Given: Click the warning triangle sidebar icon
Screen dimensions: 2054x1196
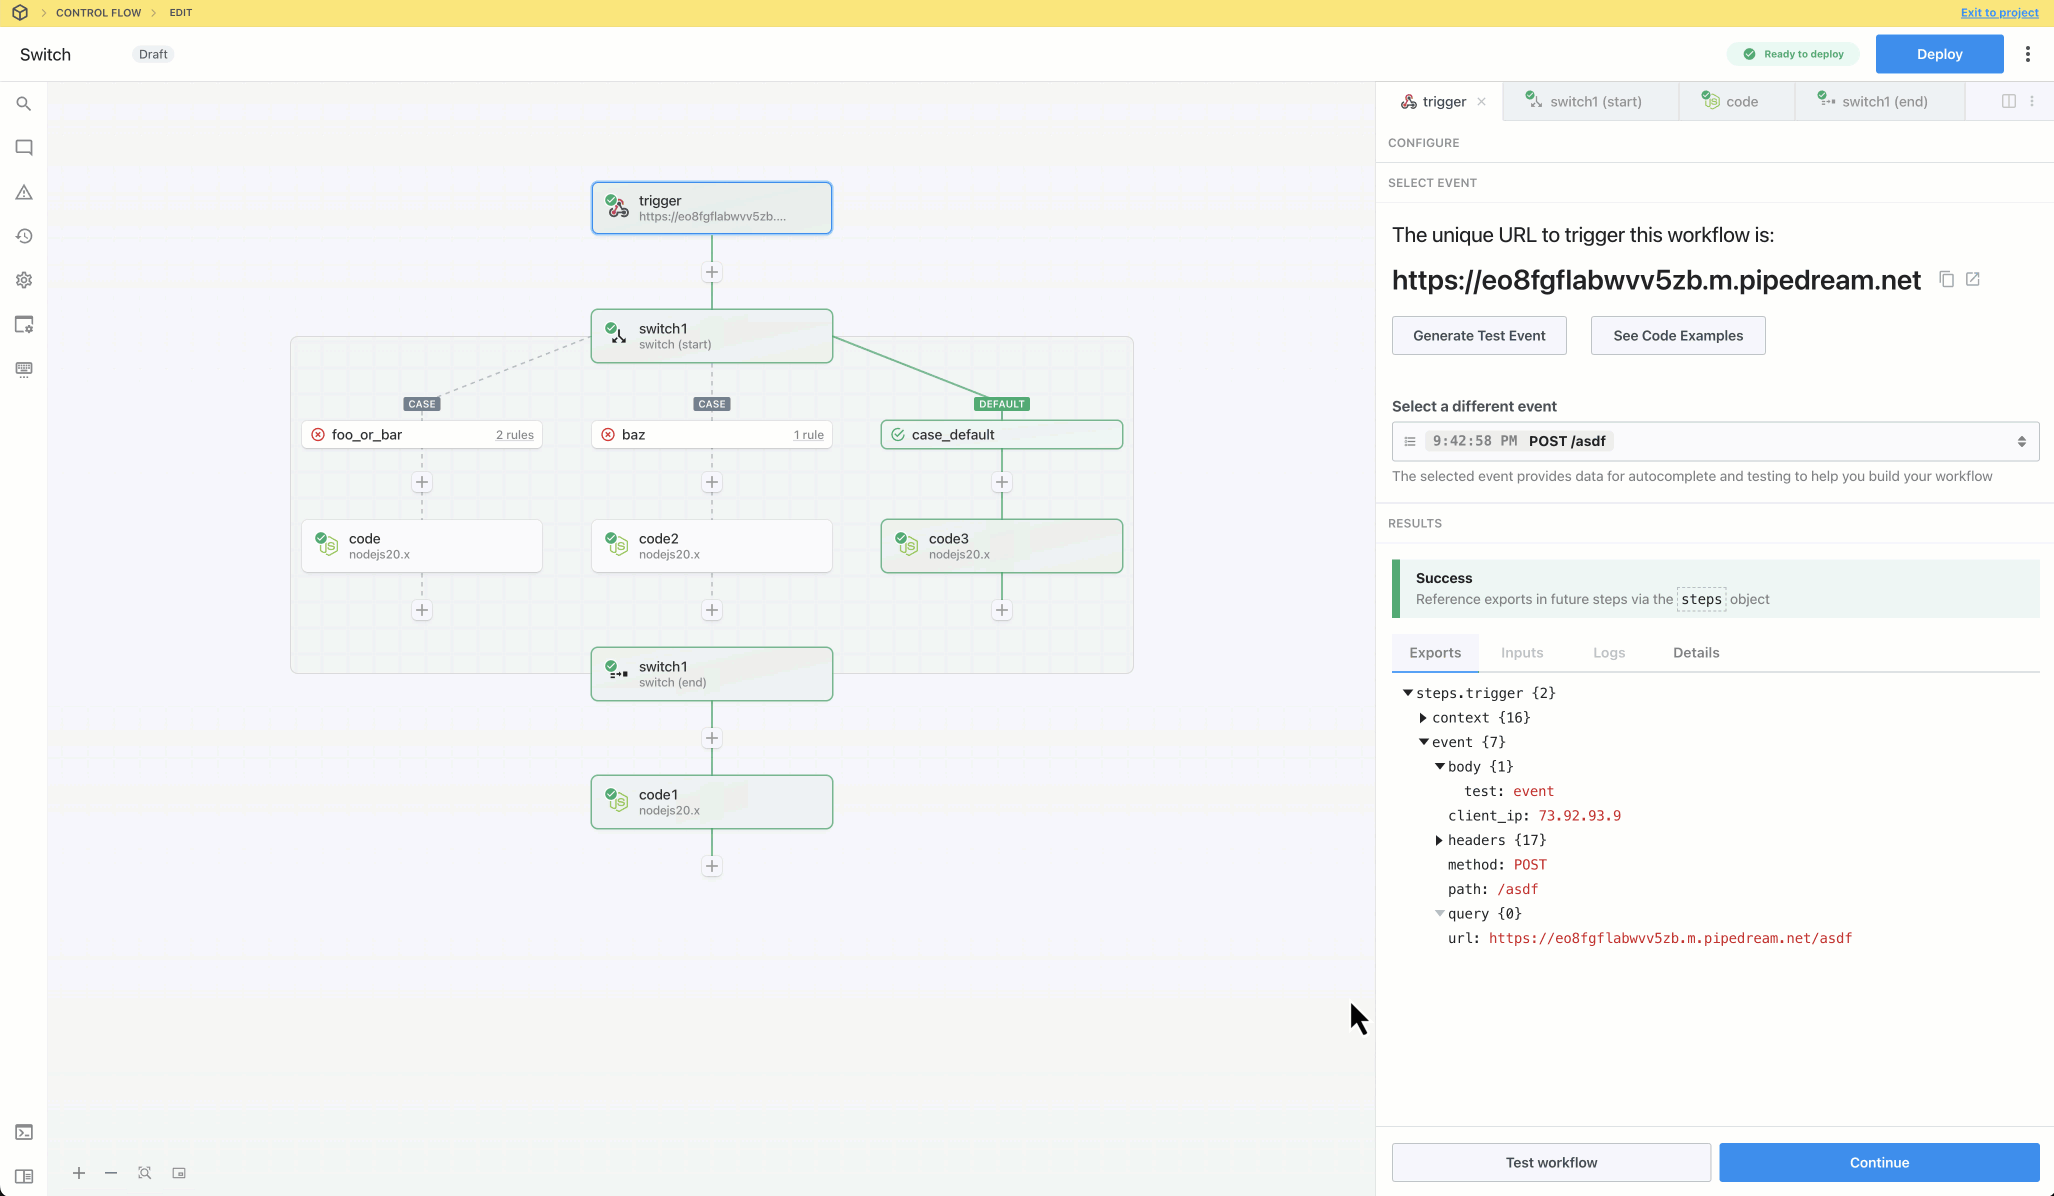Looking at the screenshot, I should click(24, 192).
